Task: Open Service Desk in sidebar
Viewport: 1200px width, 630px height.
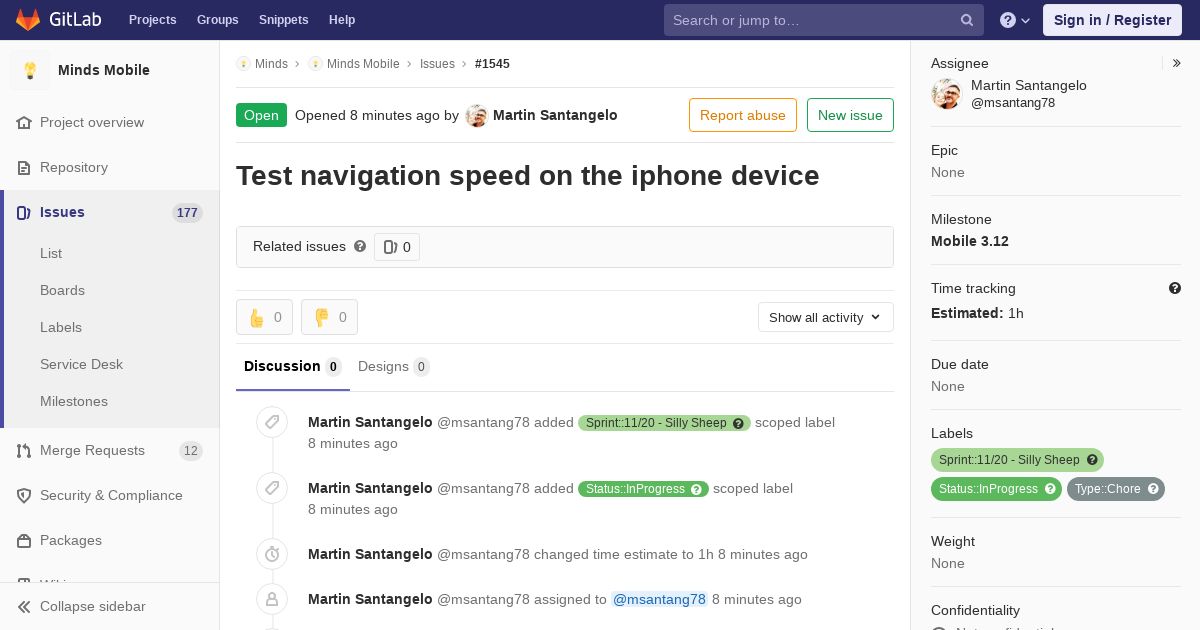Action: pyautogui.click(x=81, y=364)
